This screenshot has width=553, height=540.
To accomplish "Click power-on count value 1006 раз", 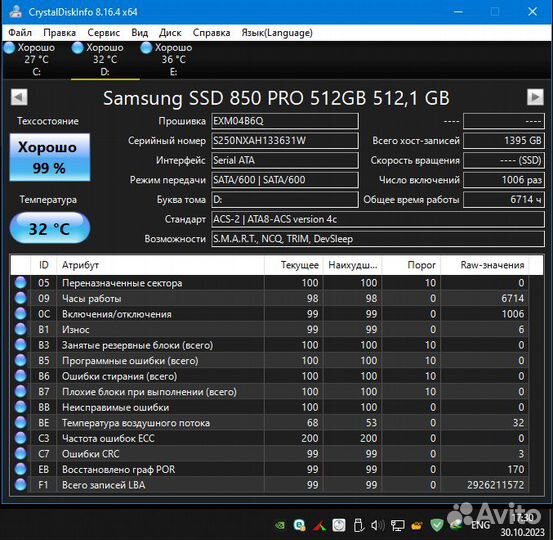I will coord(504,180).
